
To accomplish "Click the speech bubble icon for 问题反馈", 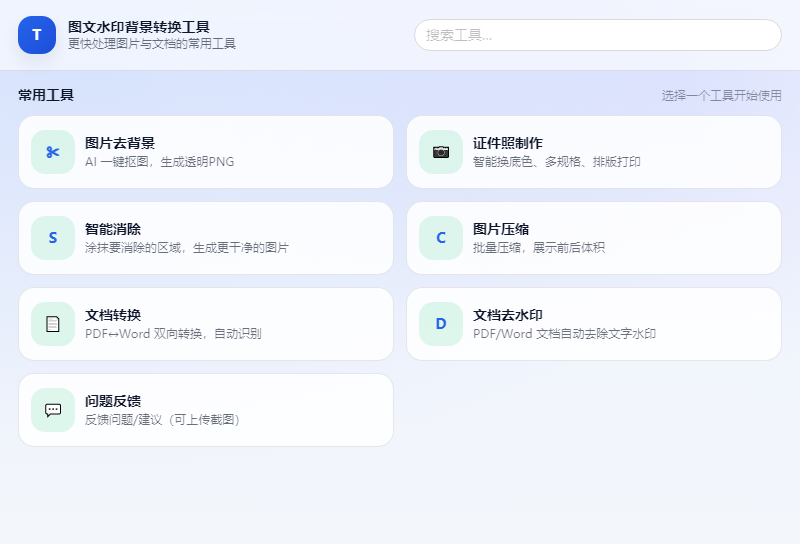I will click(53, 410).
